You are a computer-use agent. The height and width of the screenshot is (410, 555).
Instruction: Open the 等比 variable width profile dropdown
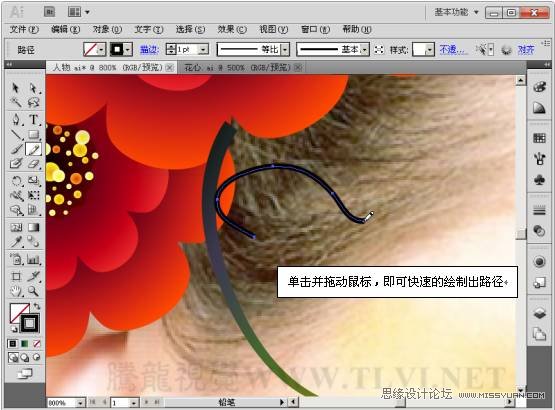pyautogui.click(x=286, y=50)
